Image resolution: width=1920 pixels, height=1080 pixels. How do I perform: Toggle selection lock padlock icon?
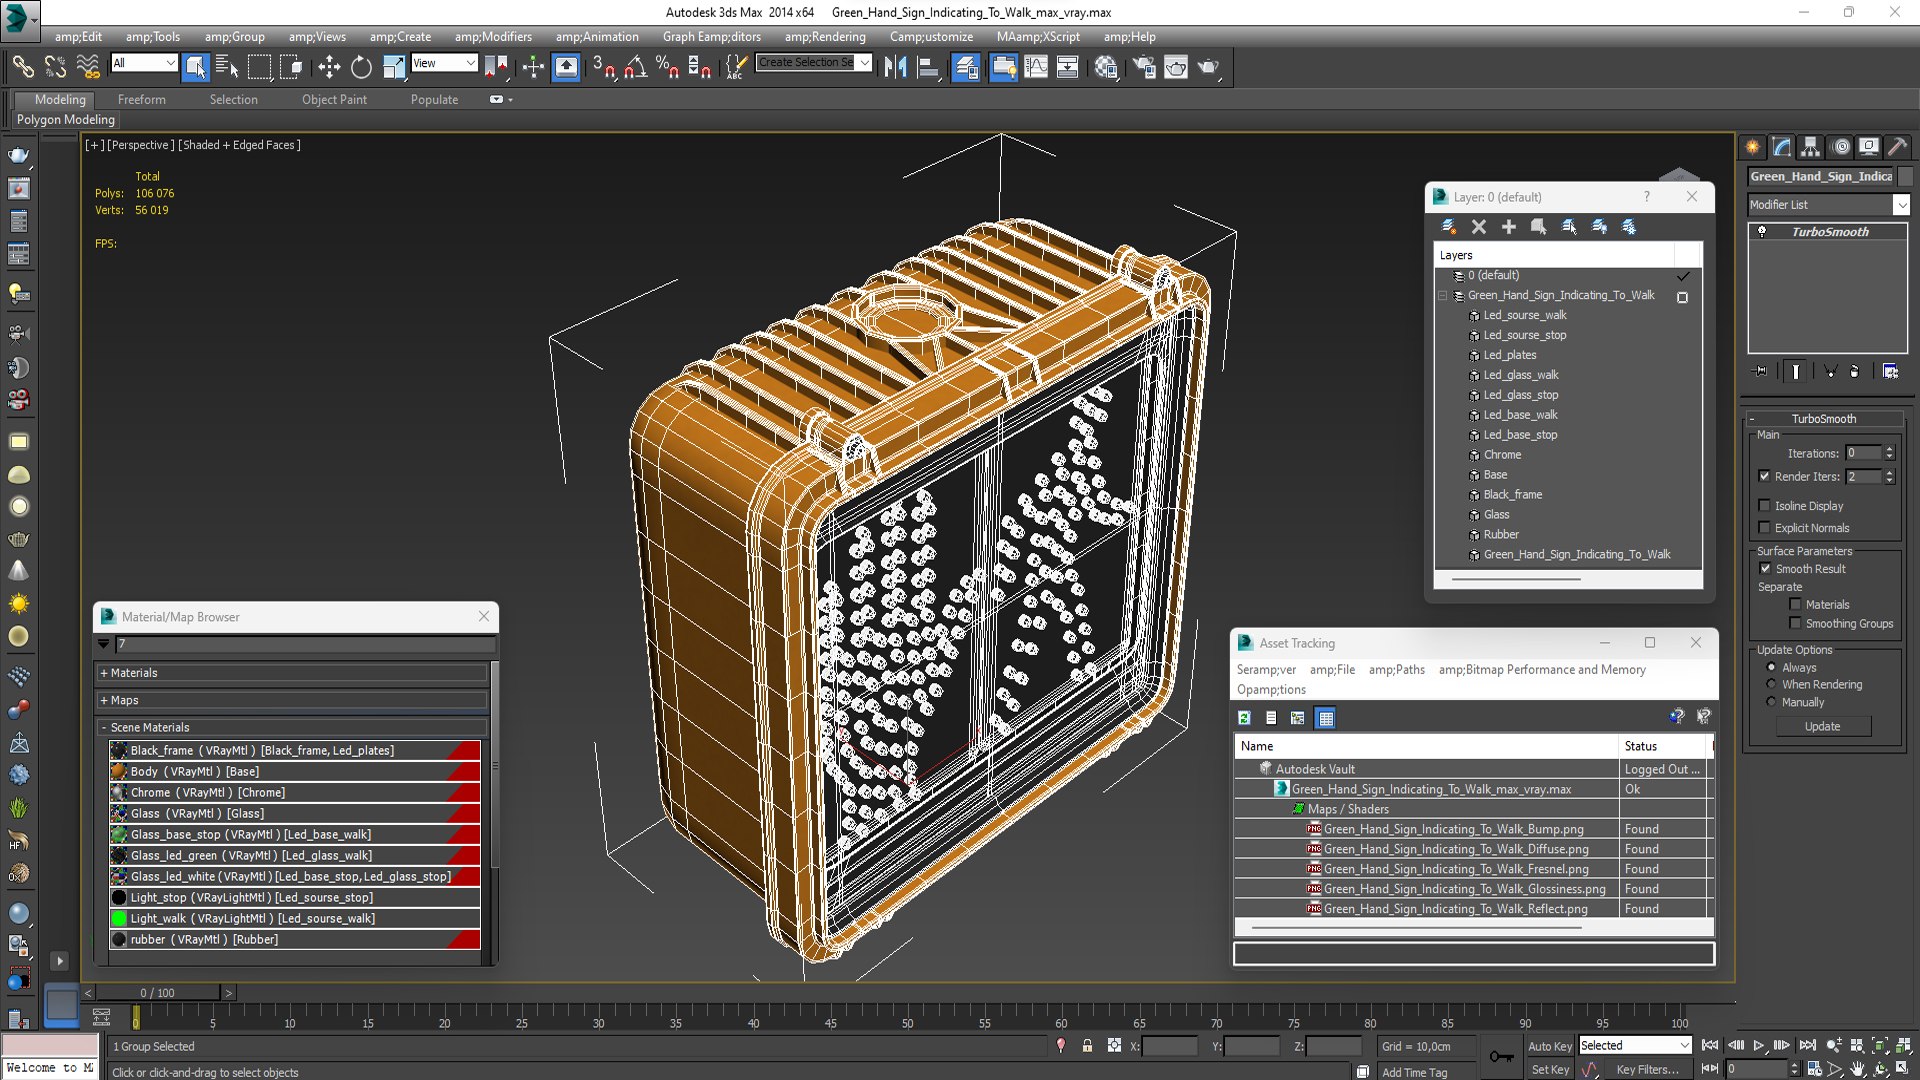point(1087,1046)
